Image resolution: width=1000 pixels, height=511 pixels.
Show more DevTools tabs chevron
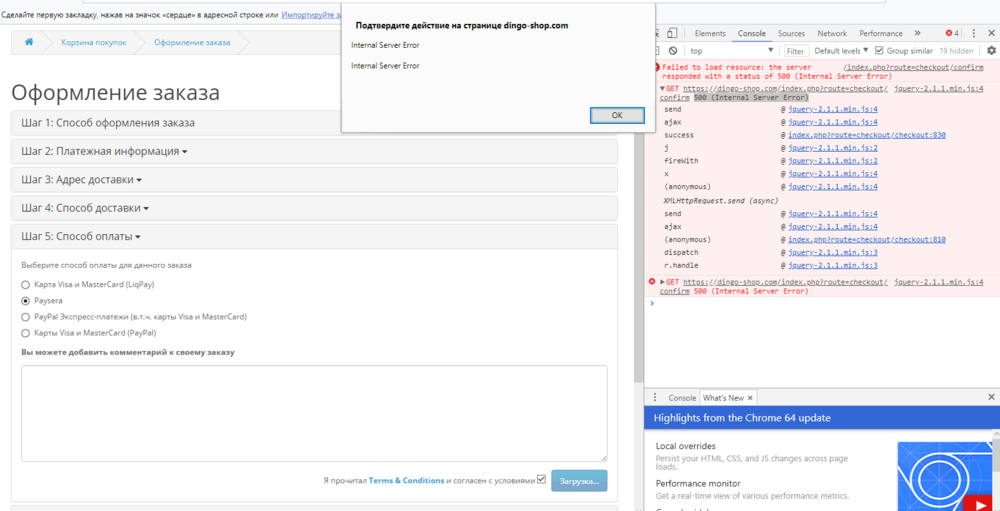click(x=917, y=33)
